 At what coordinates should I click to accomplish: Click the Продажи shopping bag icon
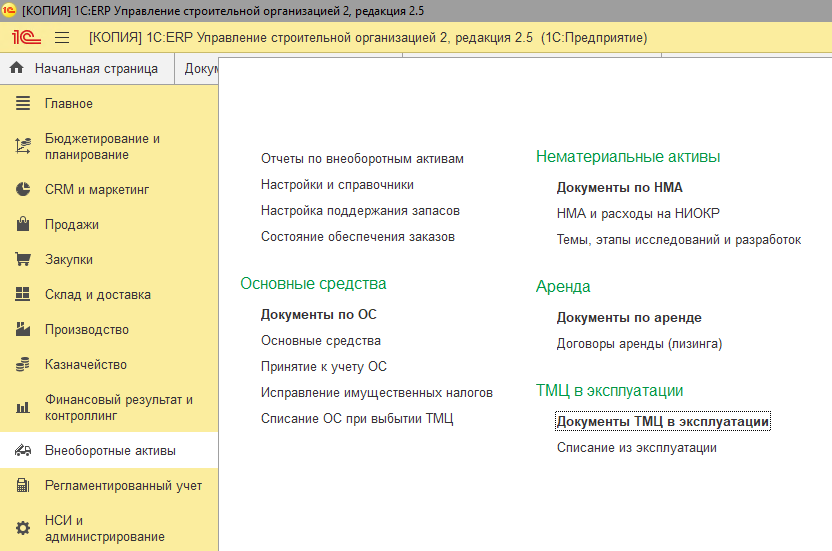tap(23, 225)
